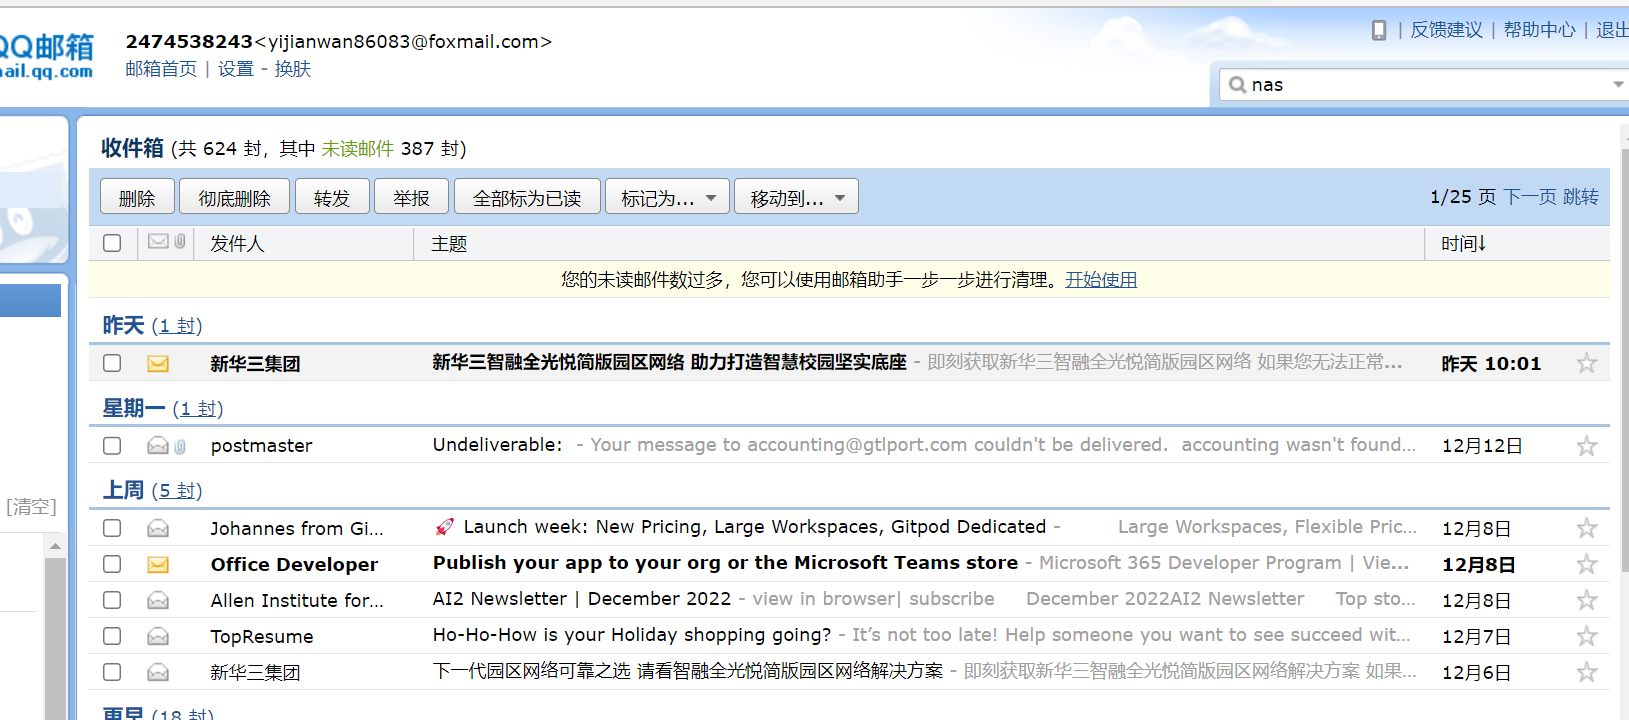This screenshot has width=1629, height=720.
Task: Star the Johannes from Gi... email
Action: click(x=1586, y=528)
